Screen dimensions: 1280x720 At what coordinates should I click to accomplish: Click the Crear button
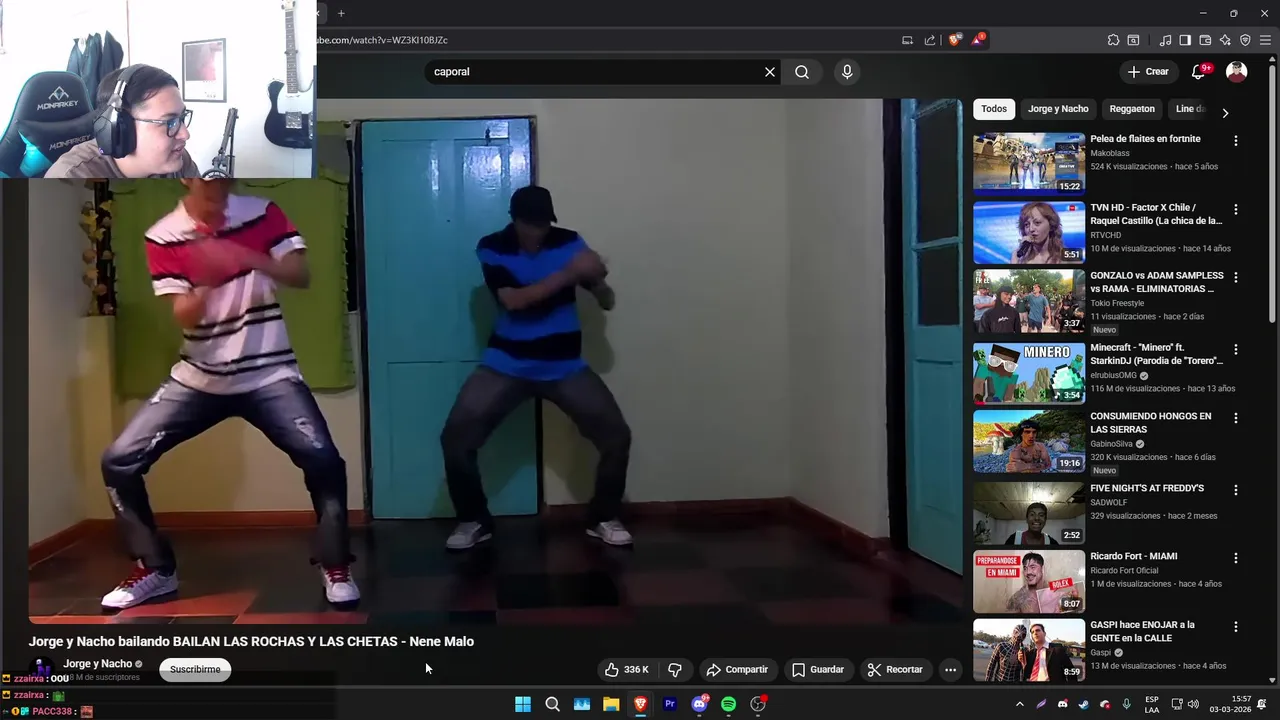click(1147, 72)
